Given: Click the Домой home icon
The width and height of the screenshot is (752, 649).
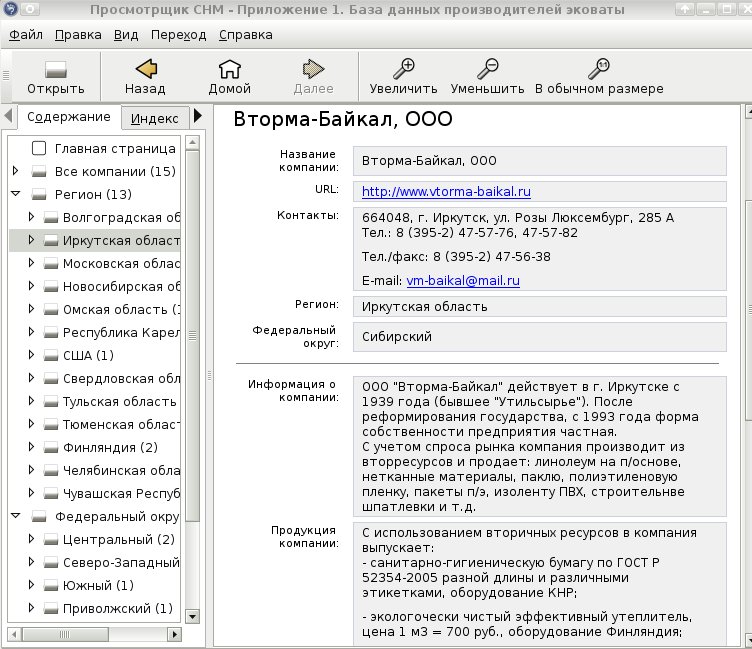Looking at the screenshot, I should tap(230, 69).
